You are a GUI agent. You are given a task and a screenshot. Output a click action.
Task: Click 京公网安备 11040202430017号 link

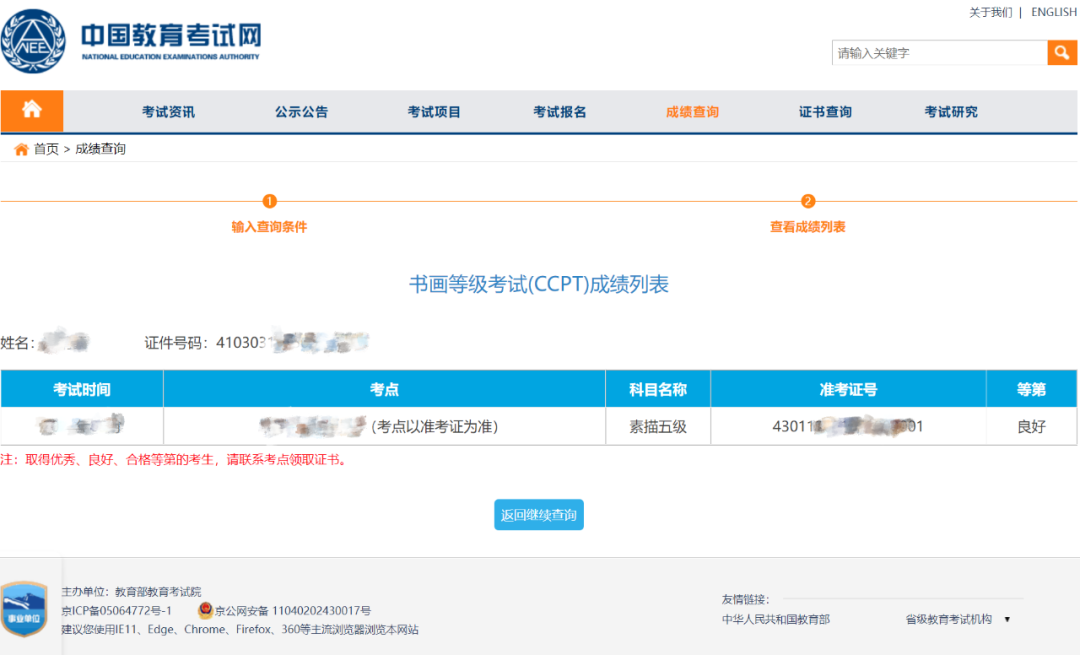pos(293,610)
